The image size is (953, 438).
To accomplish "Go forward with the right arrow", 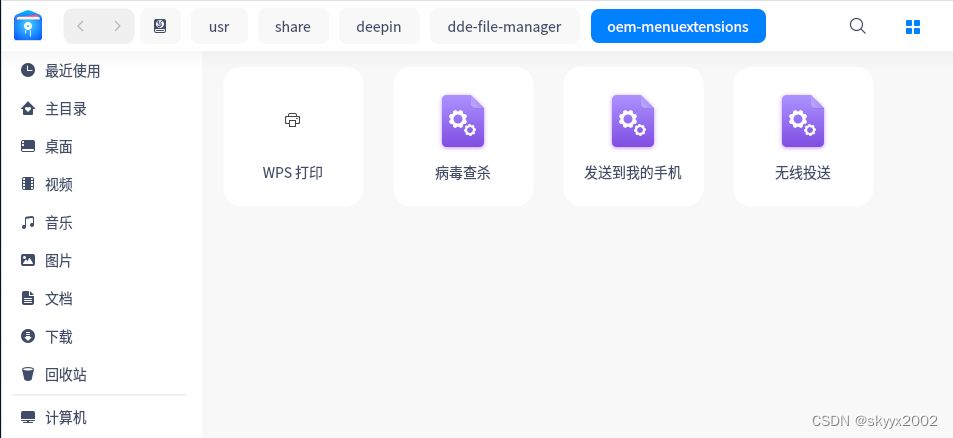I will 117,26.
